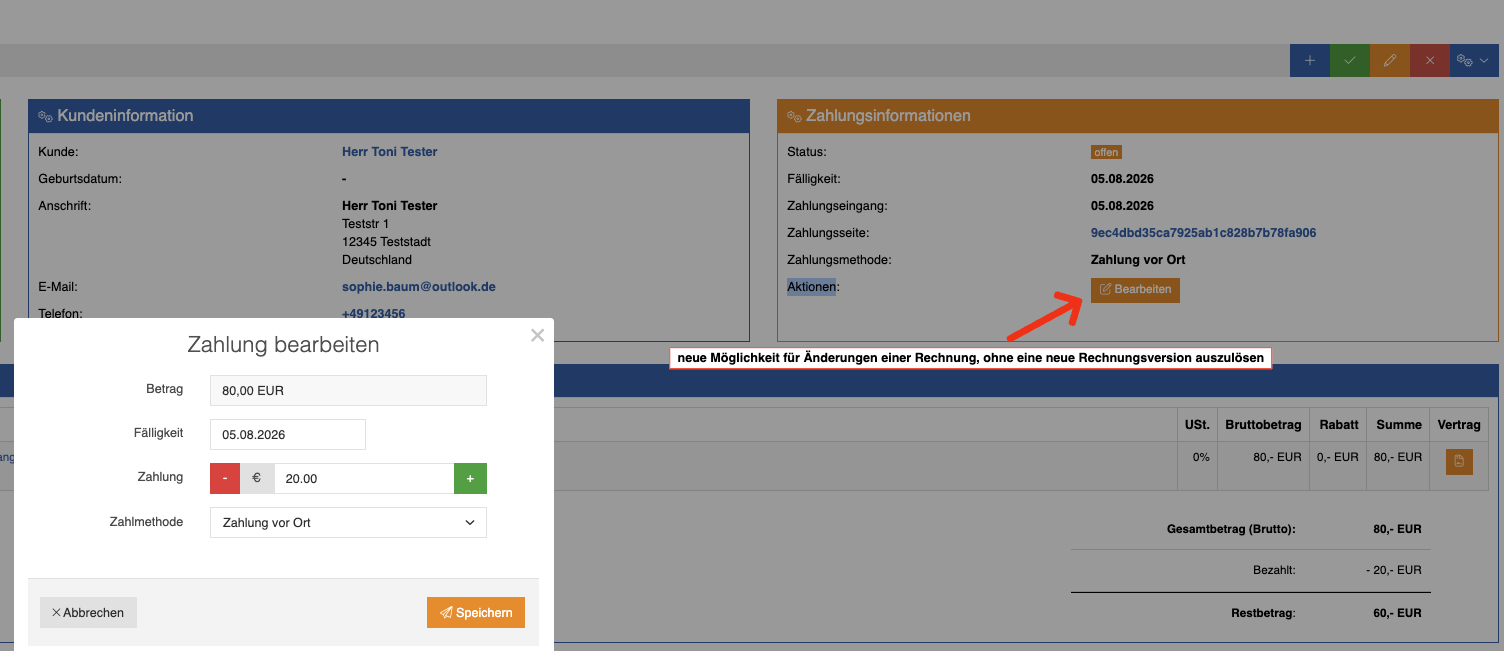This screenshot has height=651, width=1504.
Task: Click the green checkmark toolbar icon
Action: tap(1350, 61)
